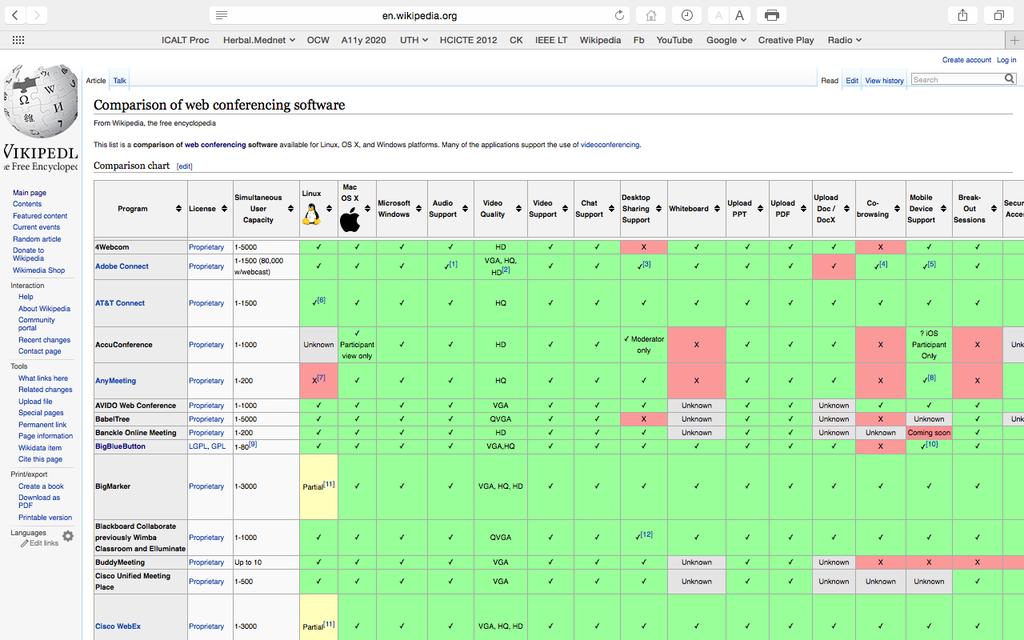
Task: Select the Read view tab
Action: click(x=829, y=80)
